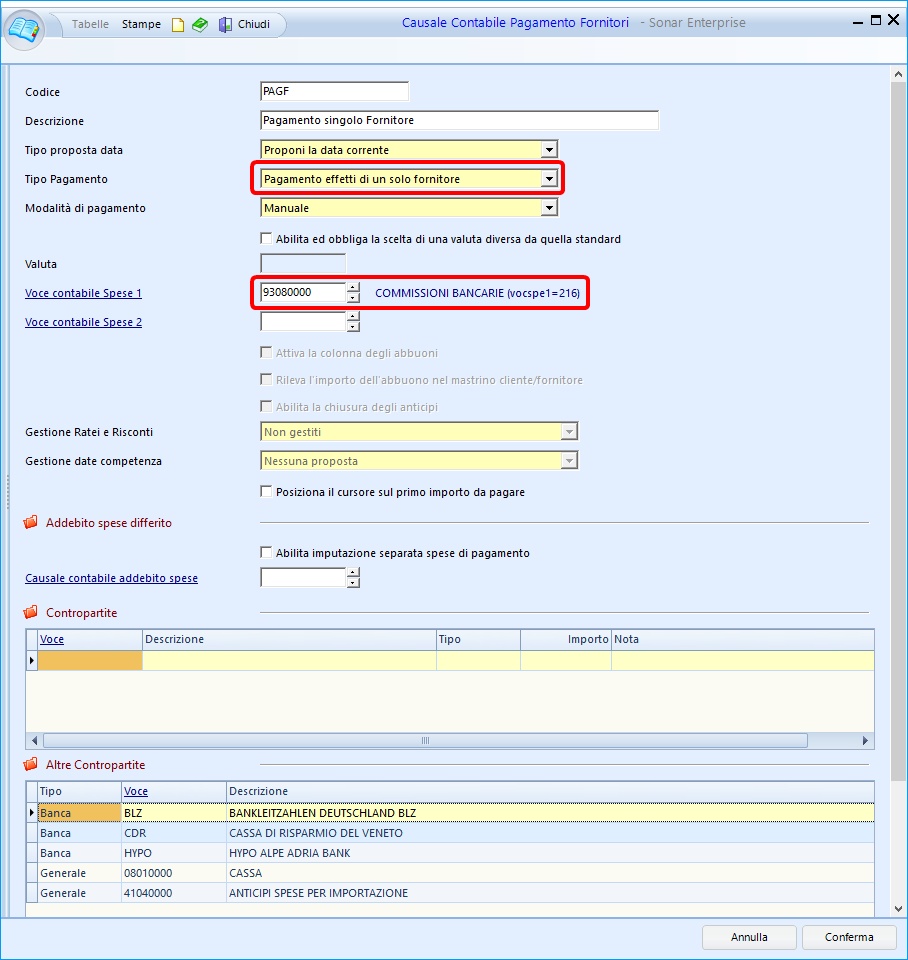This screenshot has width=908, height=960.
Task: Open the green book manual icon
Action: click(x=200, y=24)
